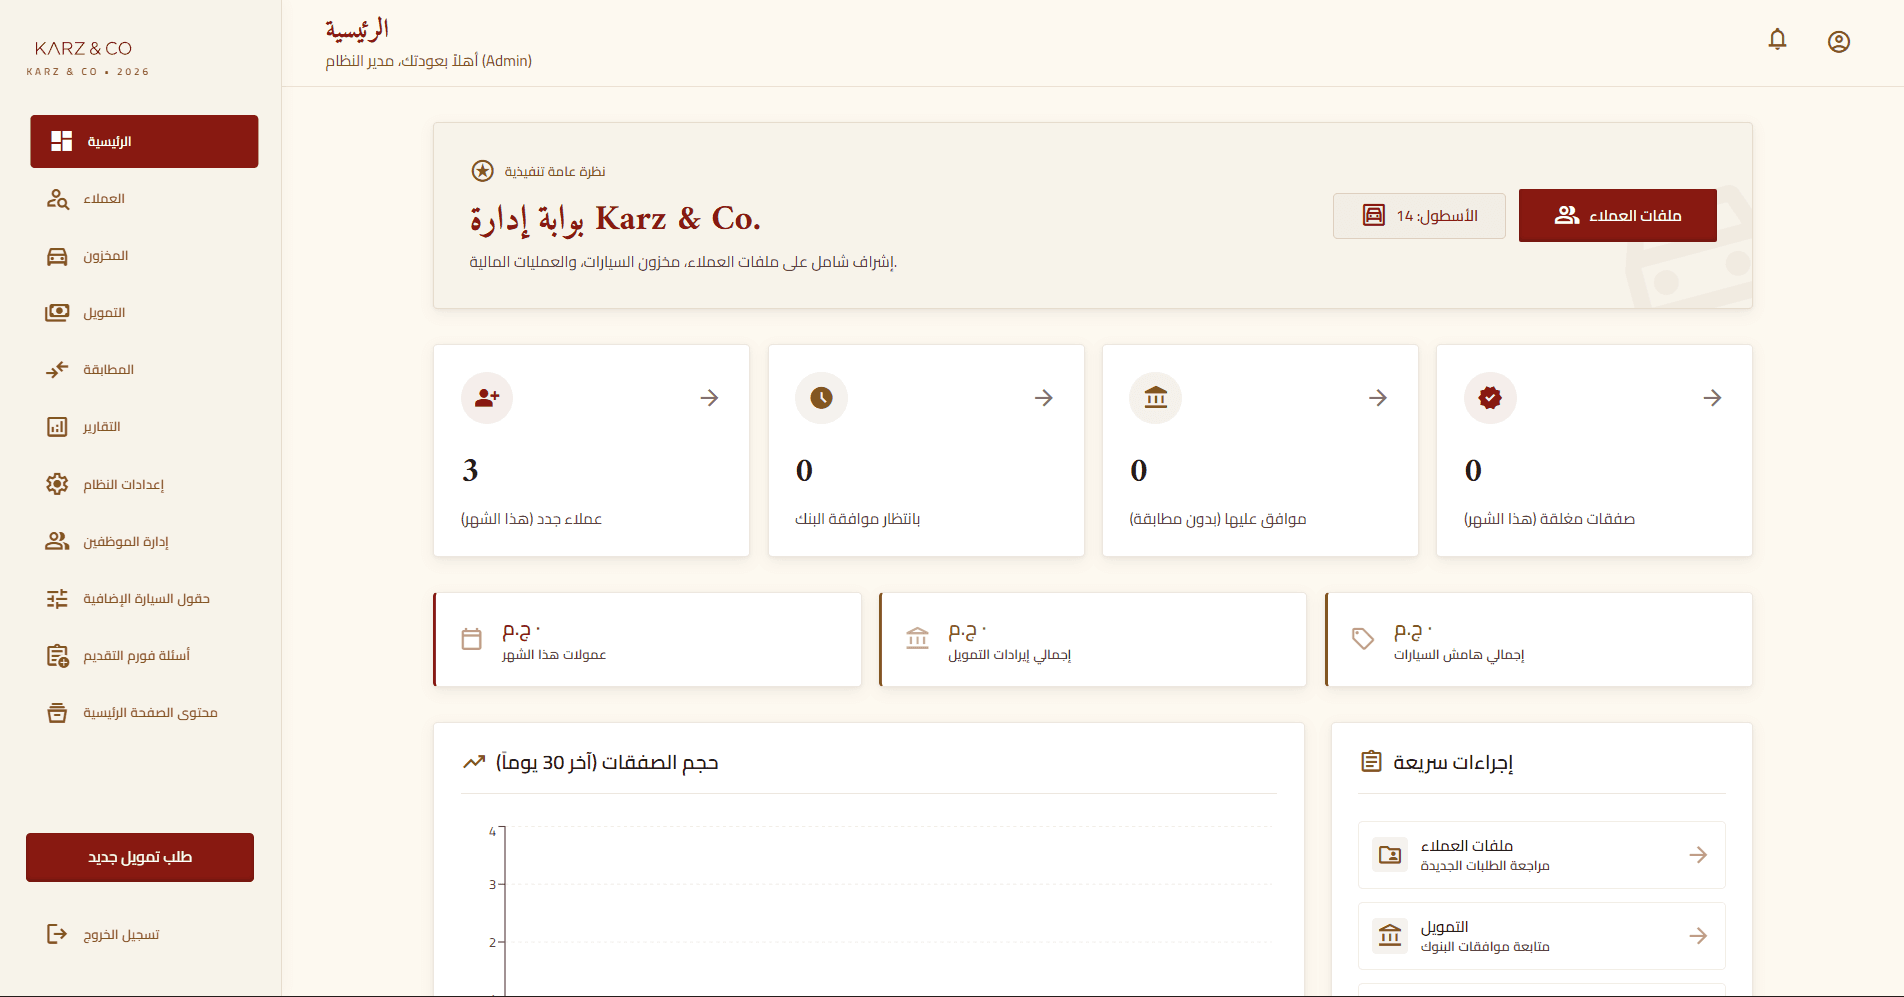Viewport: 1904px width, 997px height.
Task: Click the العملاء search-person icon
Action: 57,198
